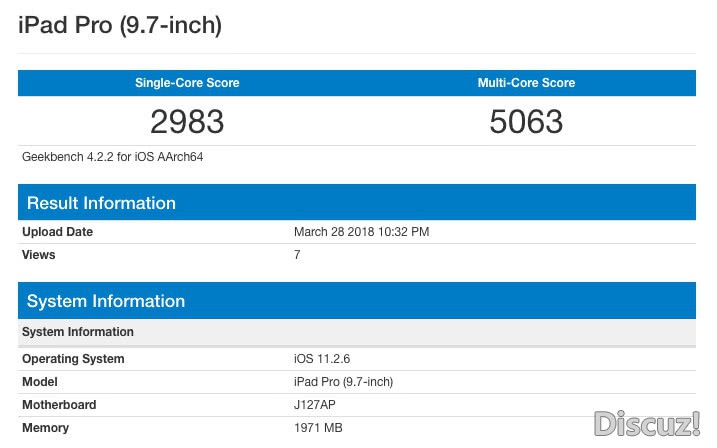Viewport: 717px width, 448px height.
Task: Click the Discuz! watermark logo
Action: [x=647, y=423]
